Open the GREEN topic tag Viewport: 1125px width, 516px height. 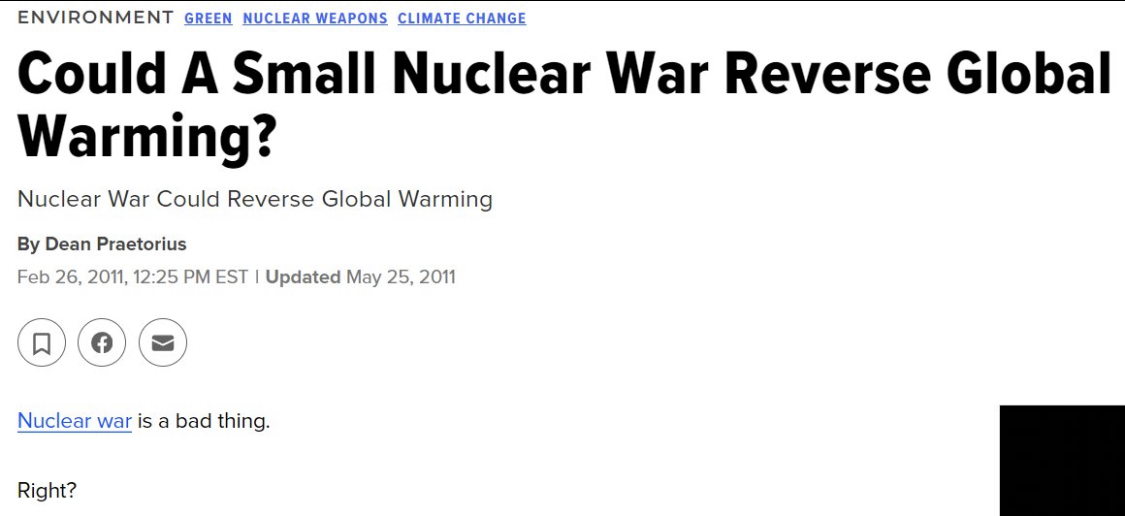click(x=208, y=19)
